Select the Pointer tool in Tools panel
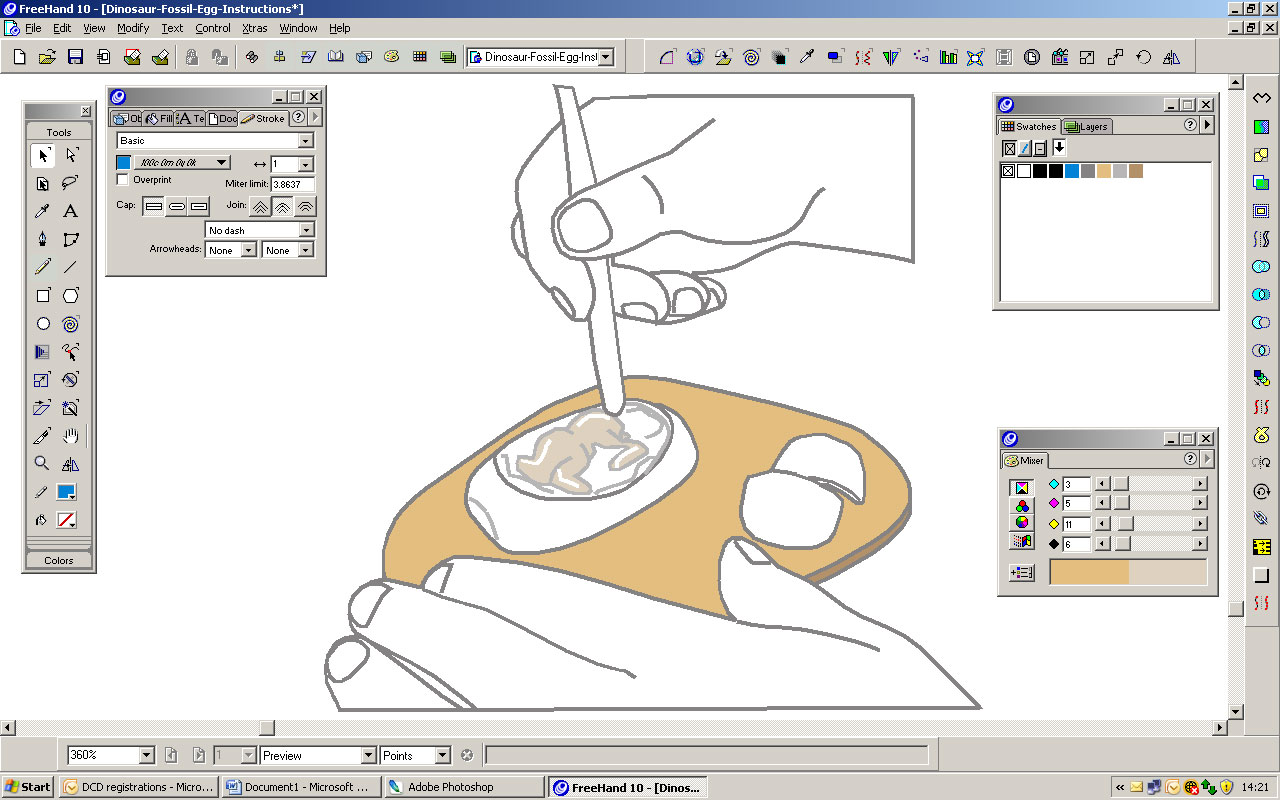The width and height of the screenshot is (1280, 800). point(43,155)
